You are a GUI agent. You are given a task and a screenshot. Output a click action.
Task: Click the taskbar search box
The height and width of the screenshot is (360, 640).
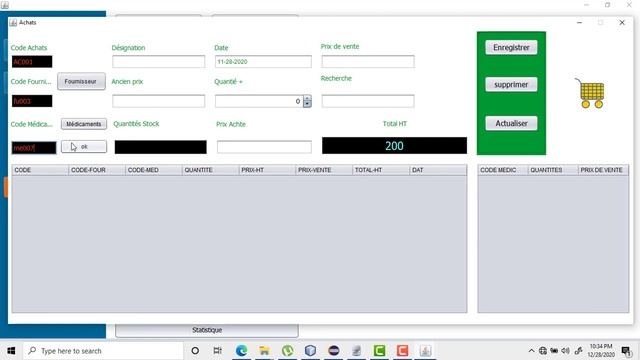point(103,351)
